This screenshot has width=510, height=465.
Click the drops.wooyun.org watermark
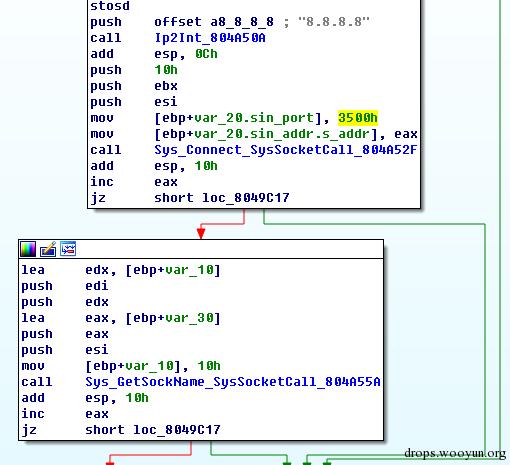tap(455, 453)
